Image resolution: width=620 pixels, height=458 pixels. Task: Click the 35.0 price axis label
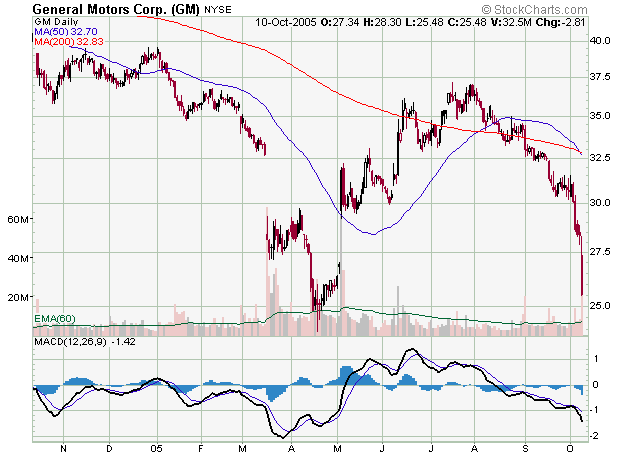(599, 116)
